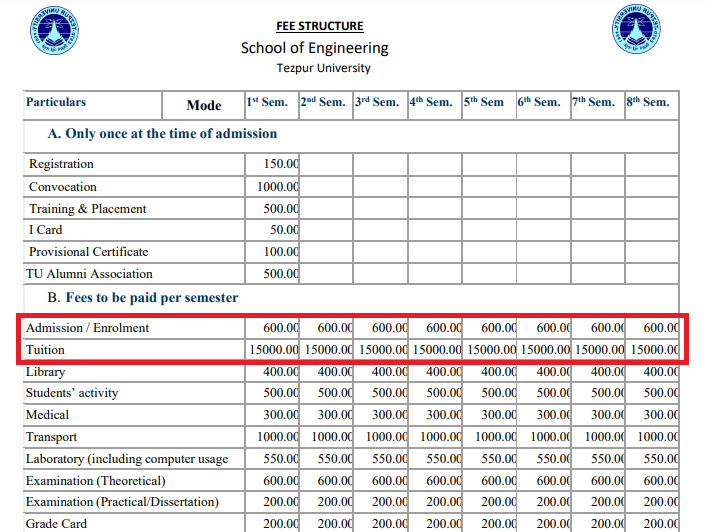The height and width of the screenshot is (532, 707).
Task: Click Provisional Certificate value 100.00
Action: tap(281, 252)
